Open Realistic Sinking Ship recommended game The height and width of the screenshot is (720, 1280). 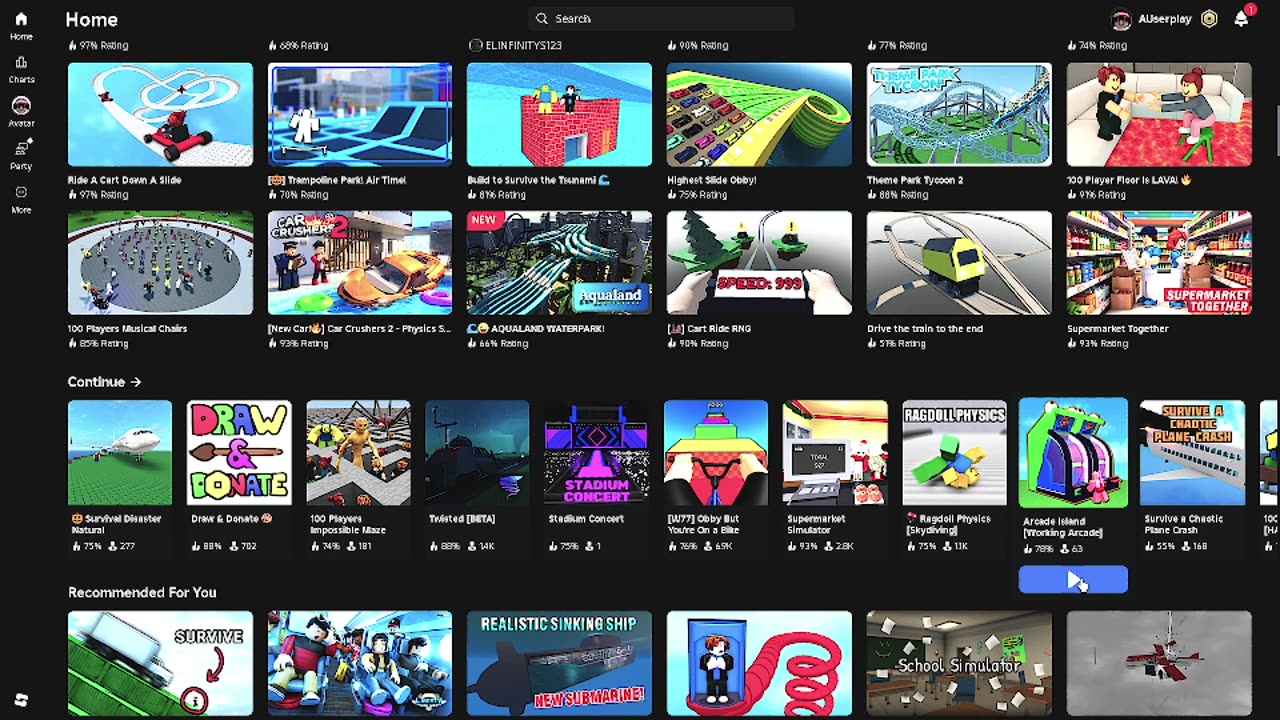pos(559,663)
